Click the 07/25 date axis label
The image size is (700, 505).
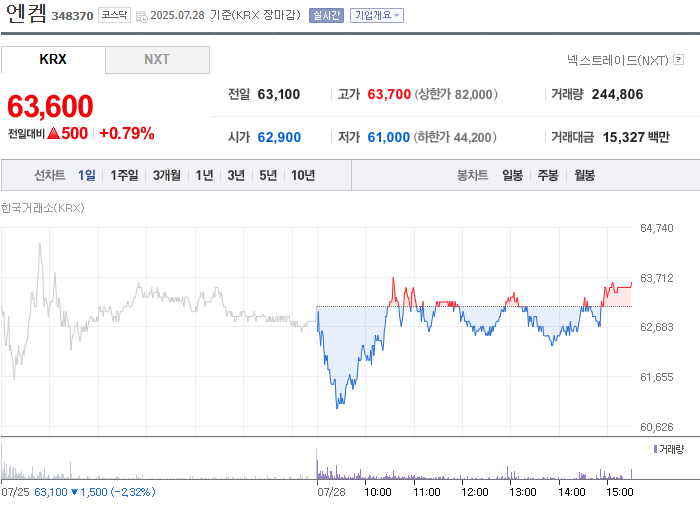click(x=15, y=492)
